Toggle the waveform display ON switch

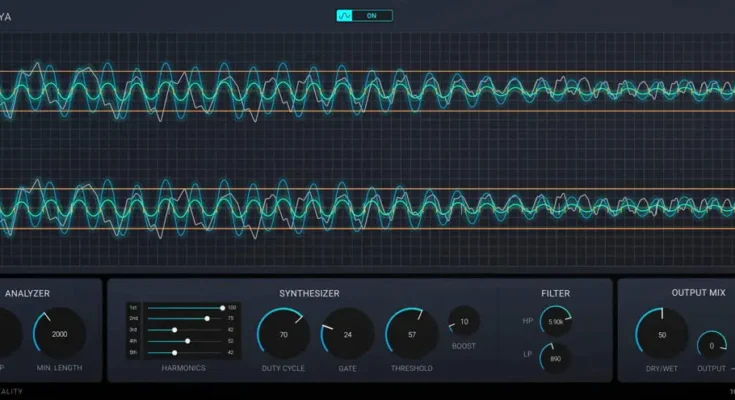pos(372,16)
